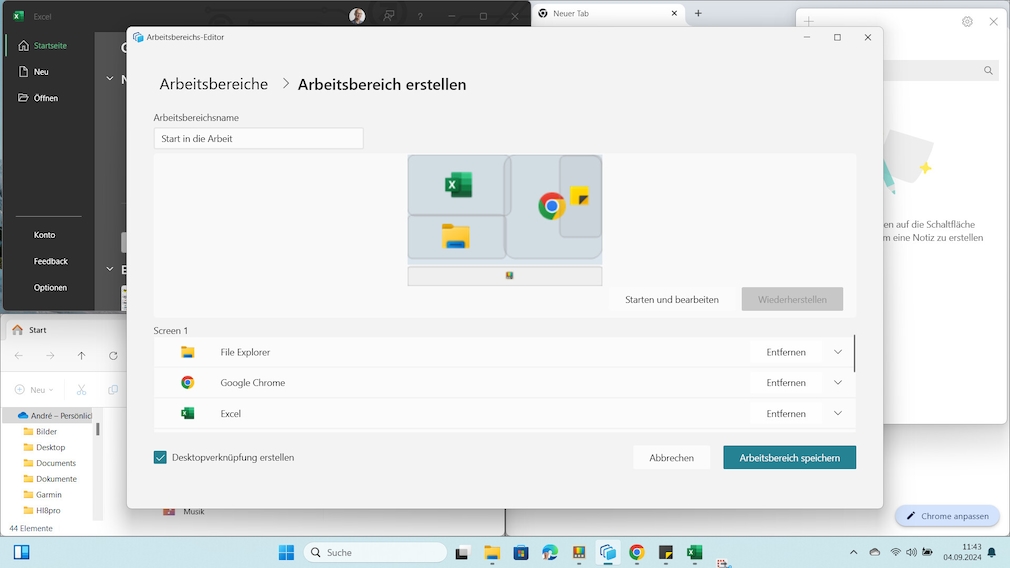Open Excel from the taskbar
The width and height of the screenshot is (1010, 568).
694,553
